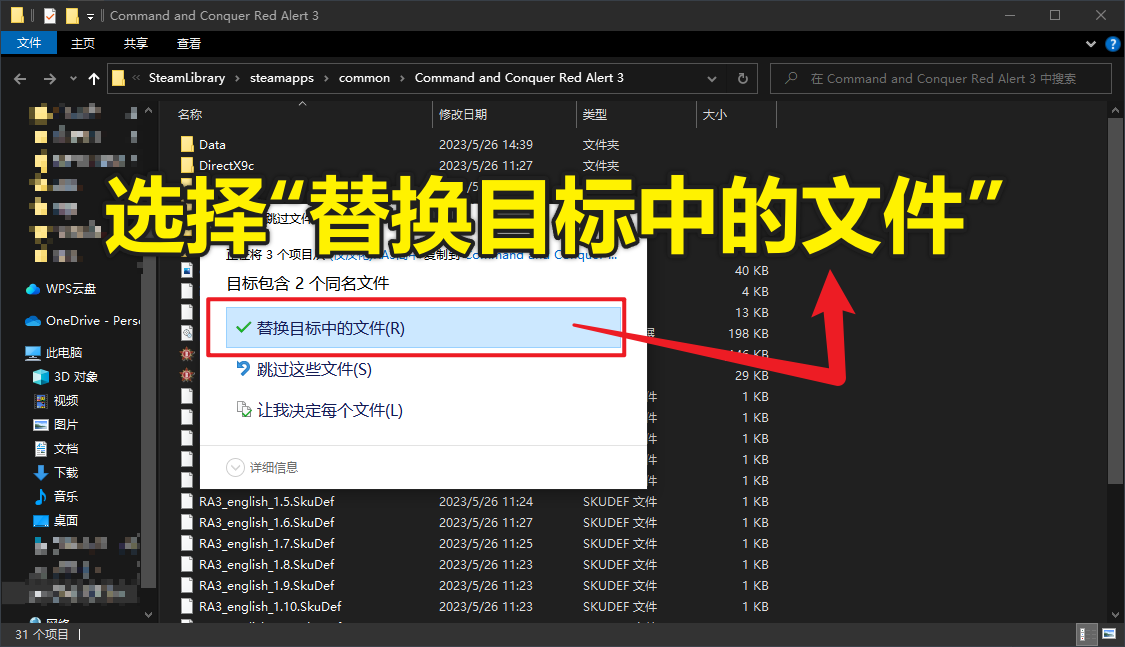Image resolution: width=1125 pixels, height=647 pixels.
Task: Select file RA3_english_1.7.SkuDef
Action: [266, 543]
